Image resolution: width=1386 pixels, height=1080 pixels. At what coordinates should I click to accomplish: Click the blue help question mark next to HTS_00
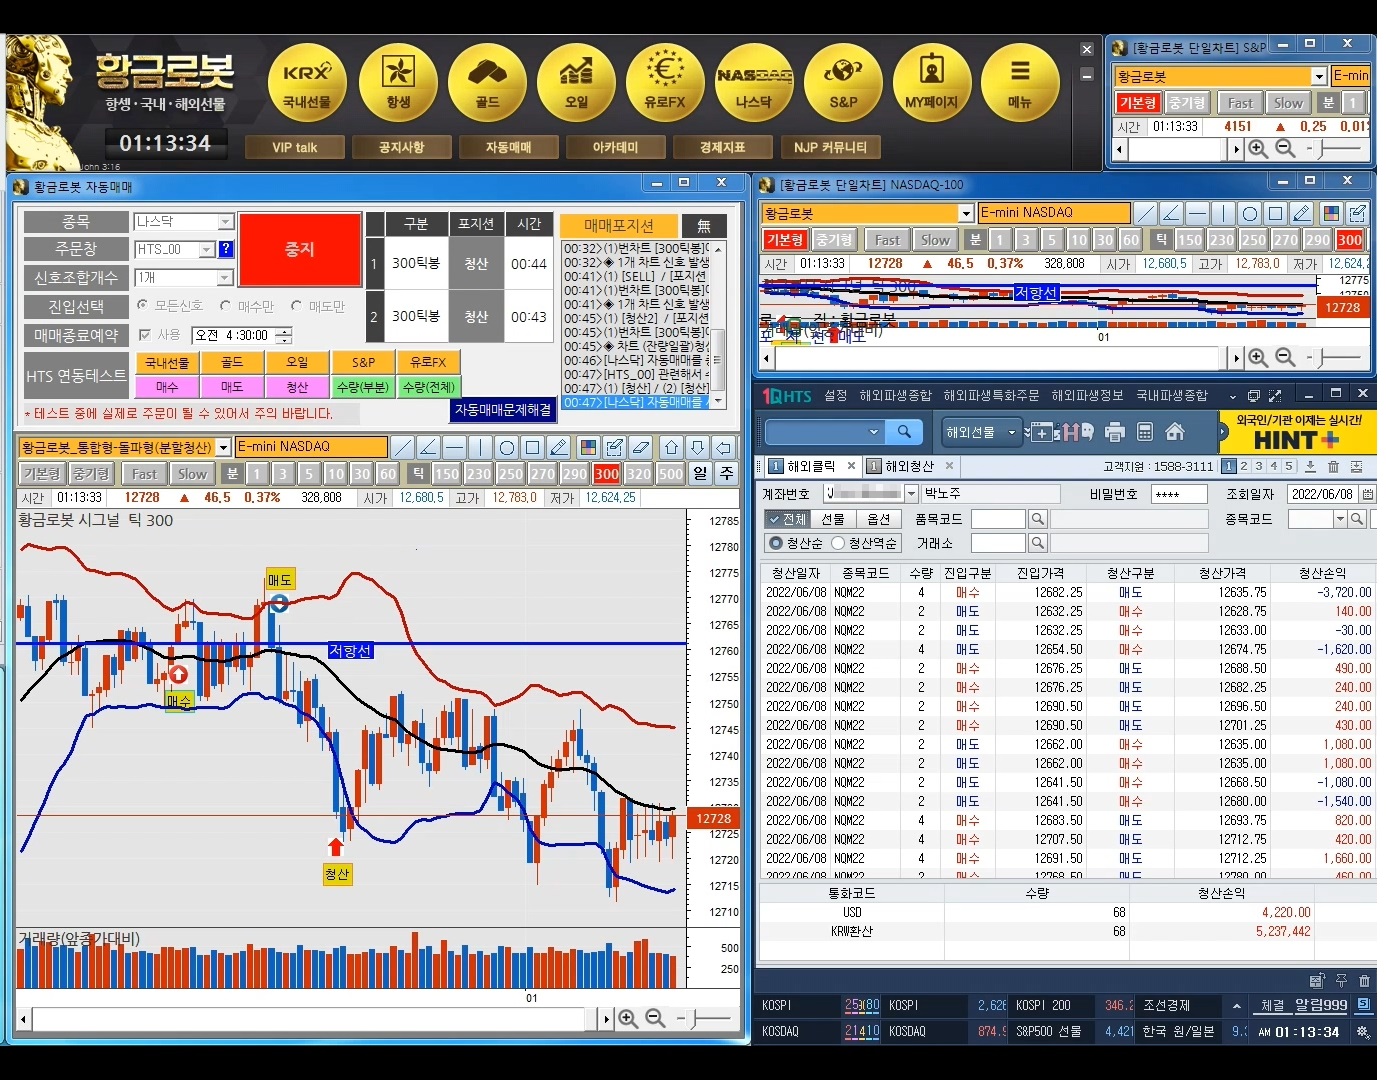(x=226, y=249)
